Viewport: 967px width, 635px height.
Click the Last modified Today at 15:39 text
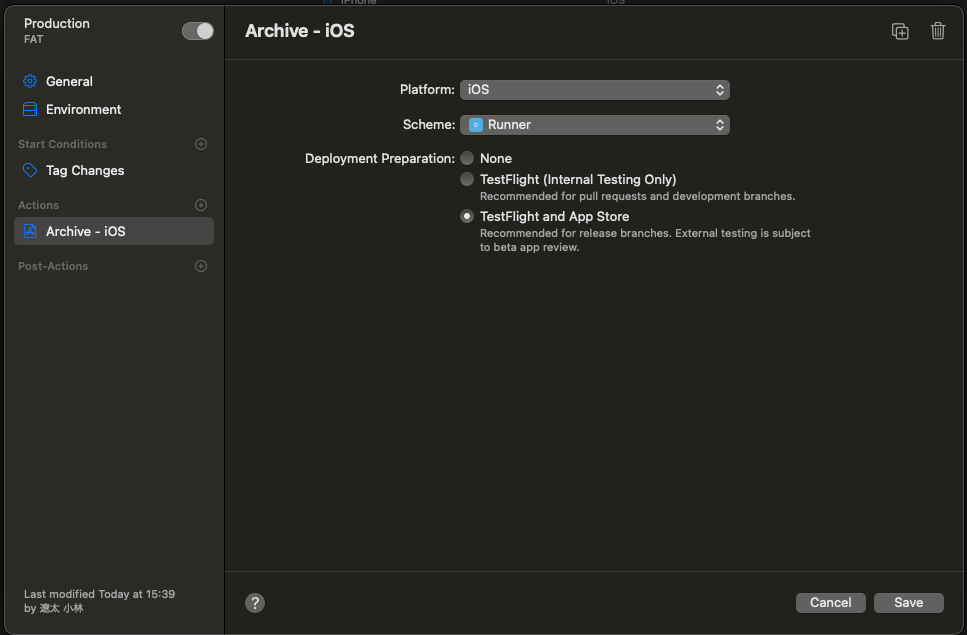pyautogui.click(x=99, y=594)
